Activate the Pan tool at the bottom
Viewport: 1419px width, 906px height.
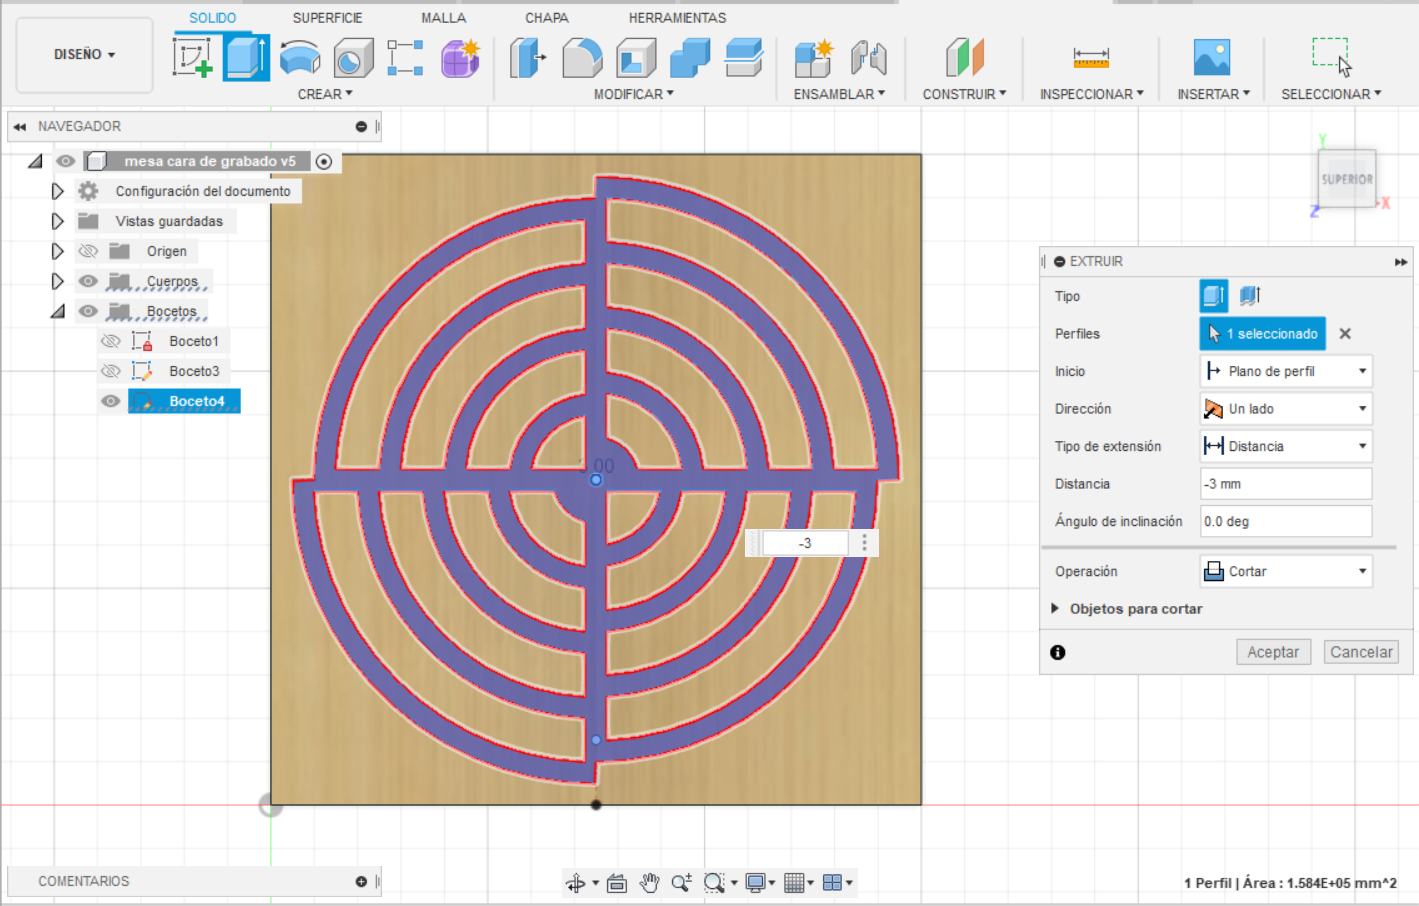coord(649,882)
